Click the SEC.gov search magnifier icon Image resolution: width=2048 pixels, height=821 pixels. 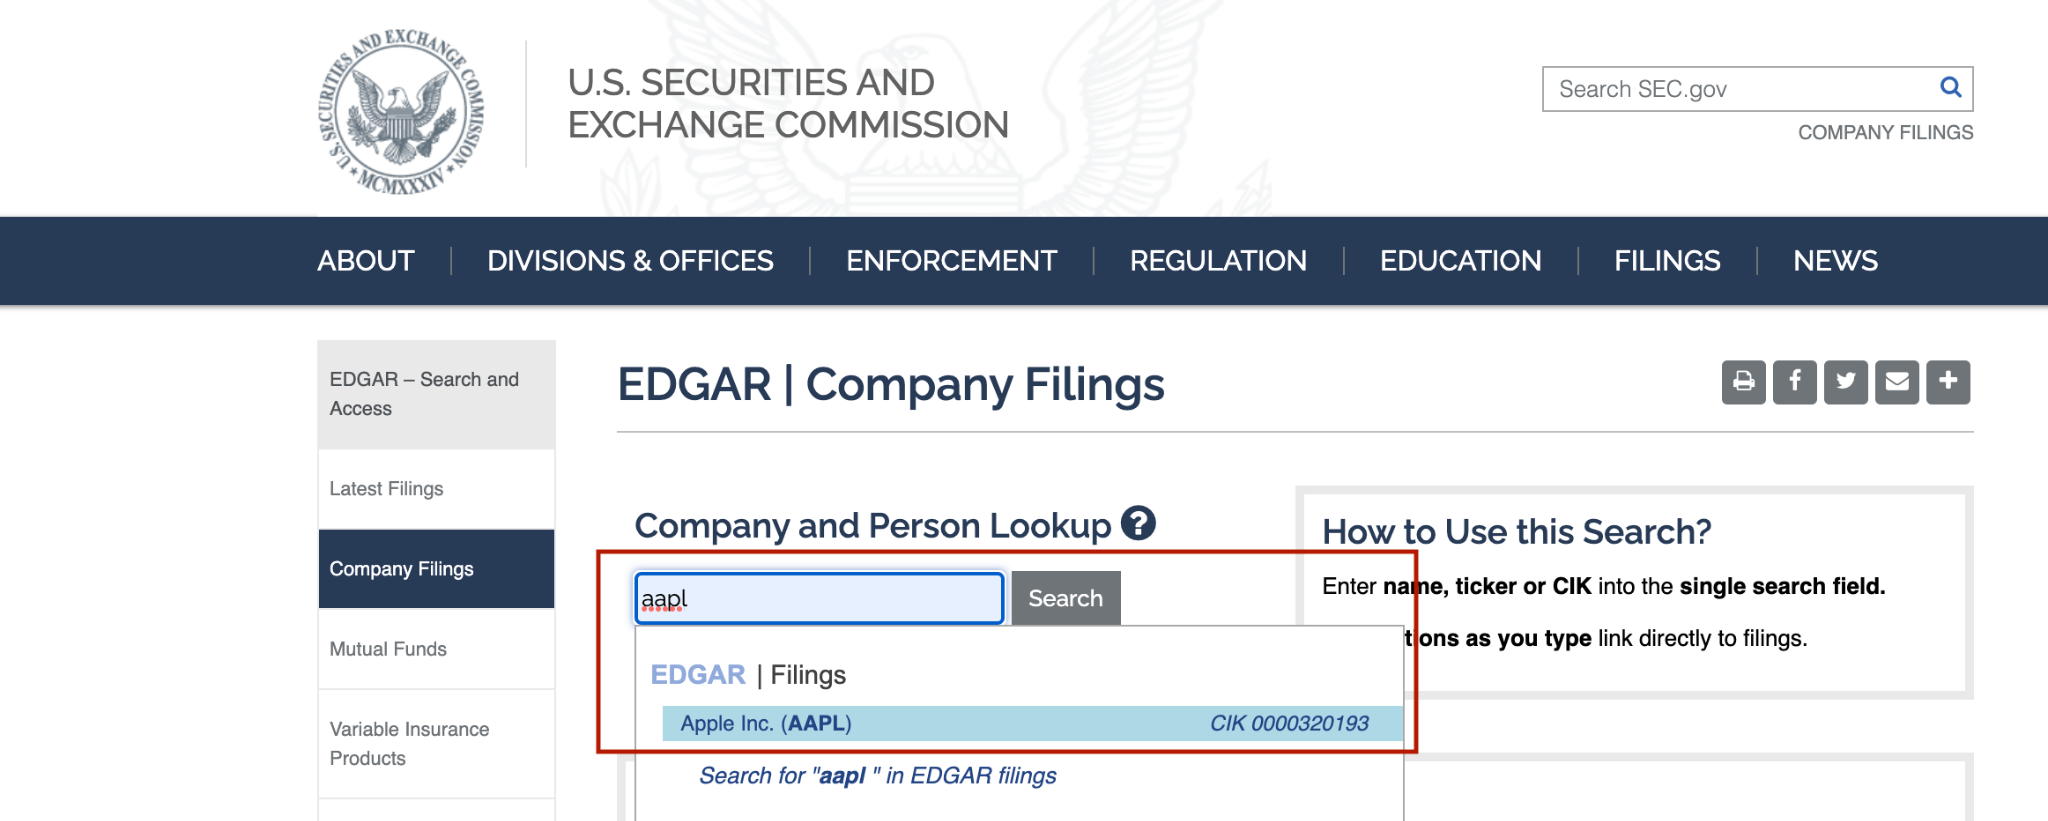tap(1950, 88)
